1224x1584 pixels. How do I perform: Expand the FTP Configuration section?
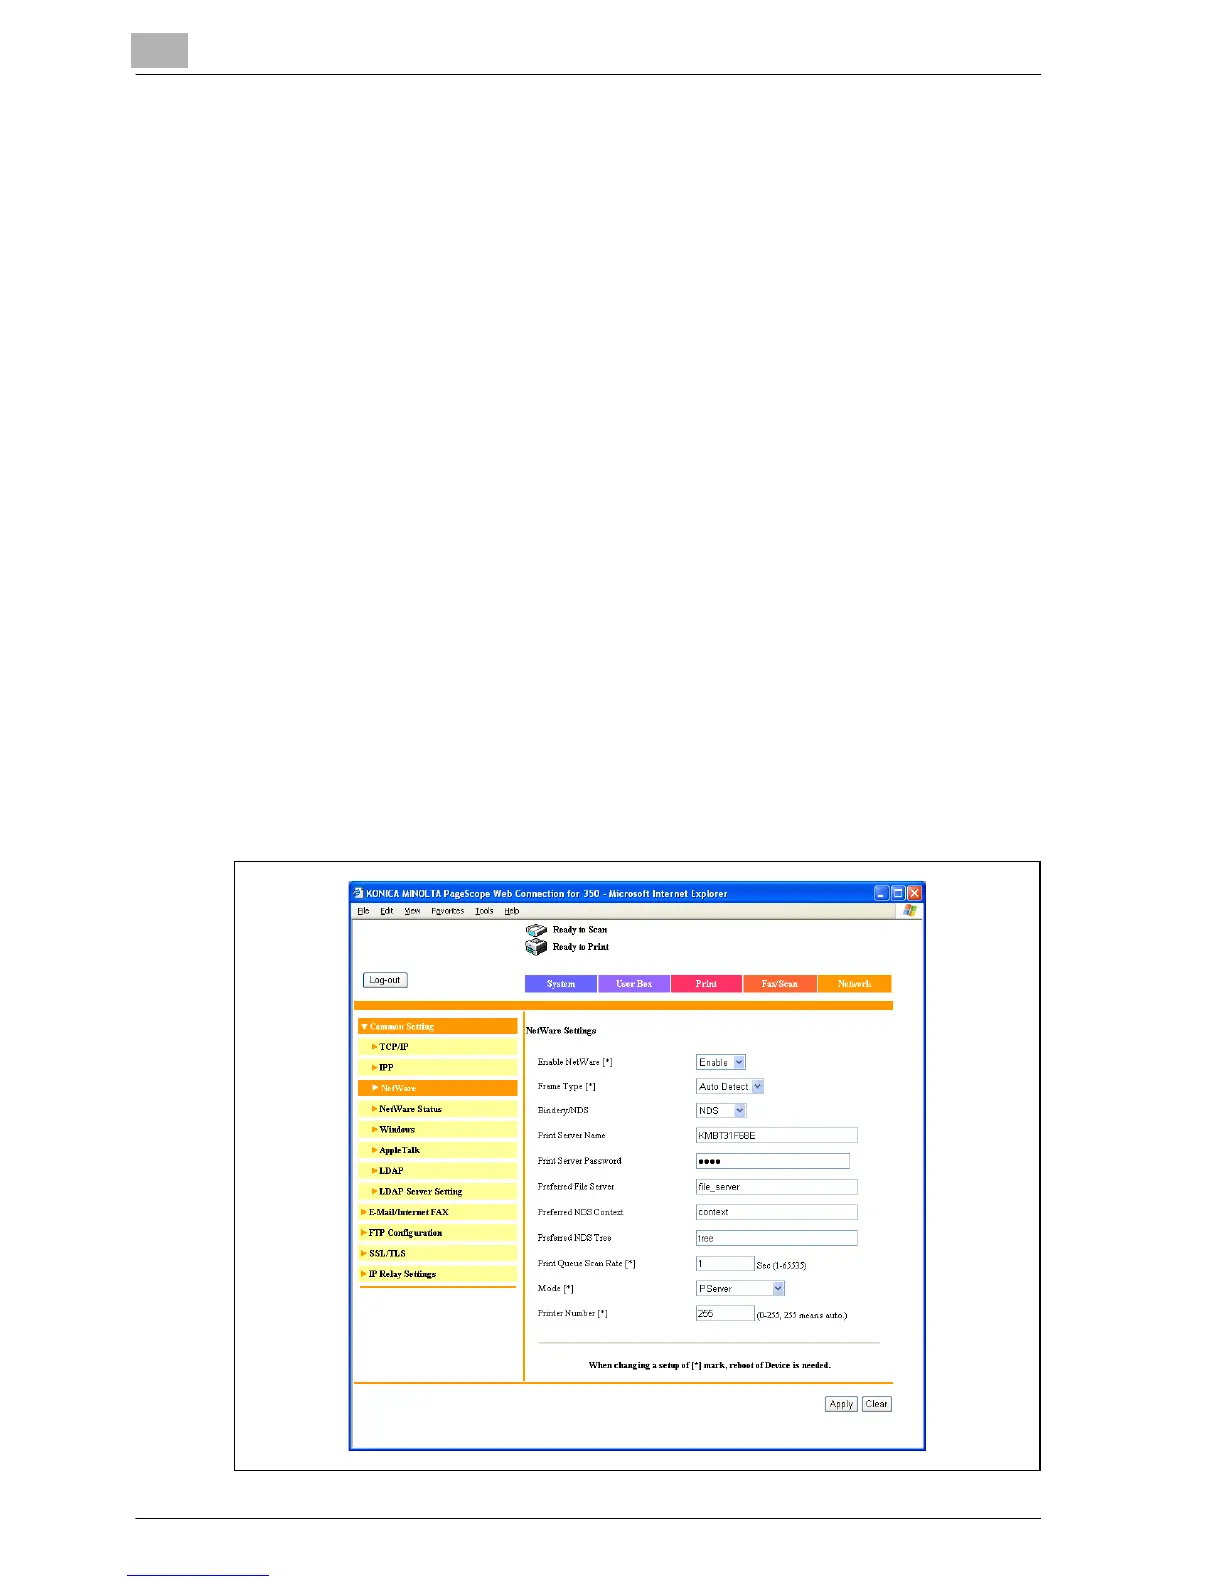click(438, 1233)
